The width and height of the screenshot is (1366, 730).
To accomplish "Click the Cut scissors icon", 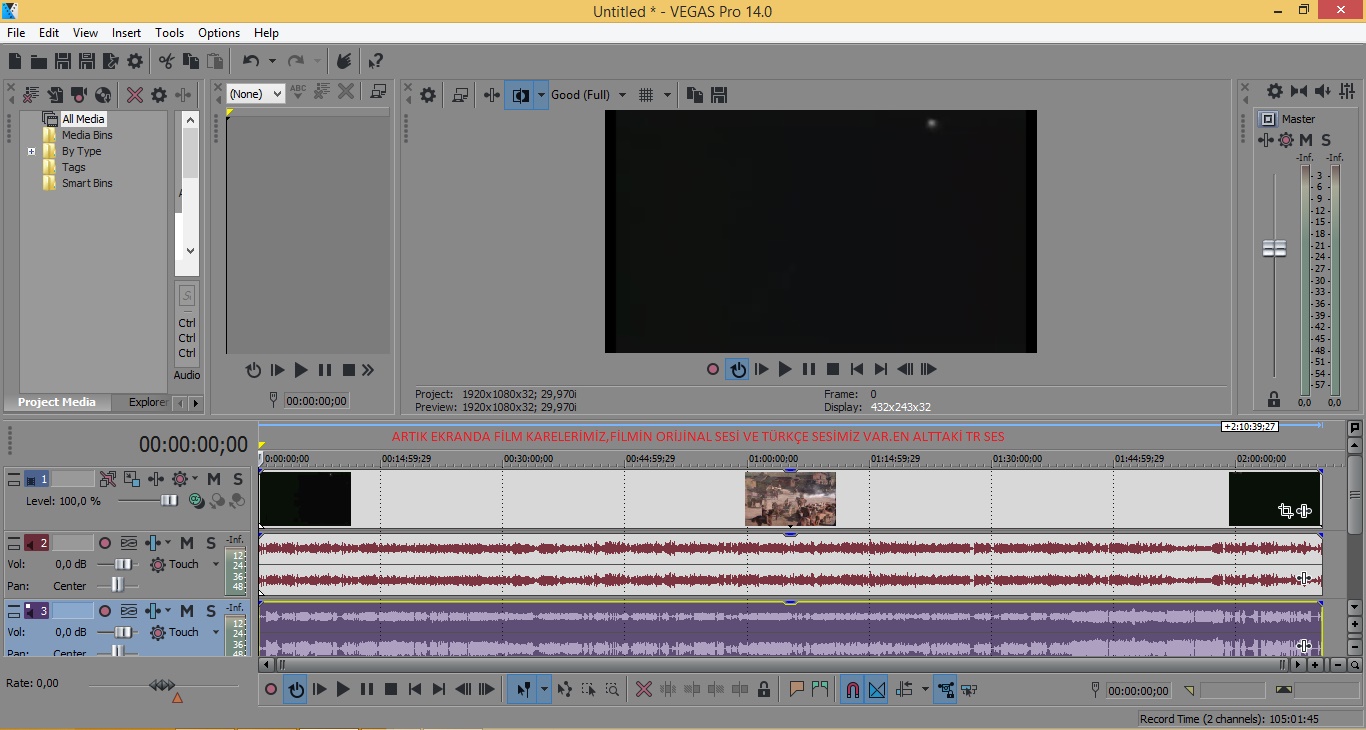I will 166,62.
